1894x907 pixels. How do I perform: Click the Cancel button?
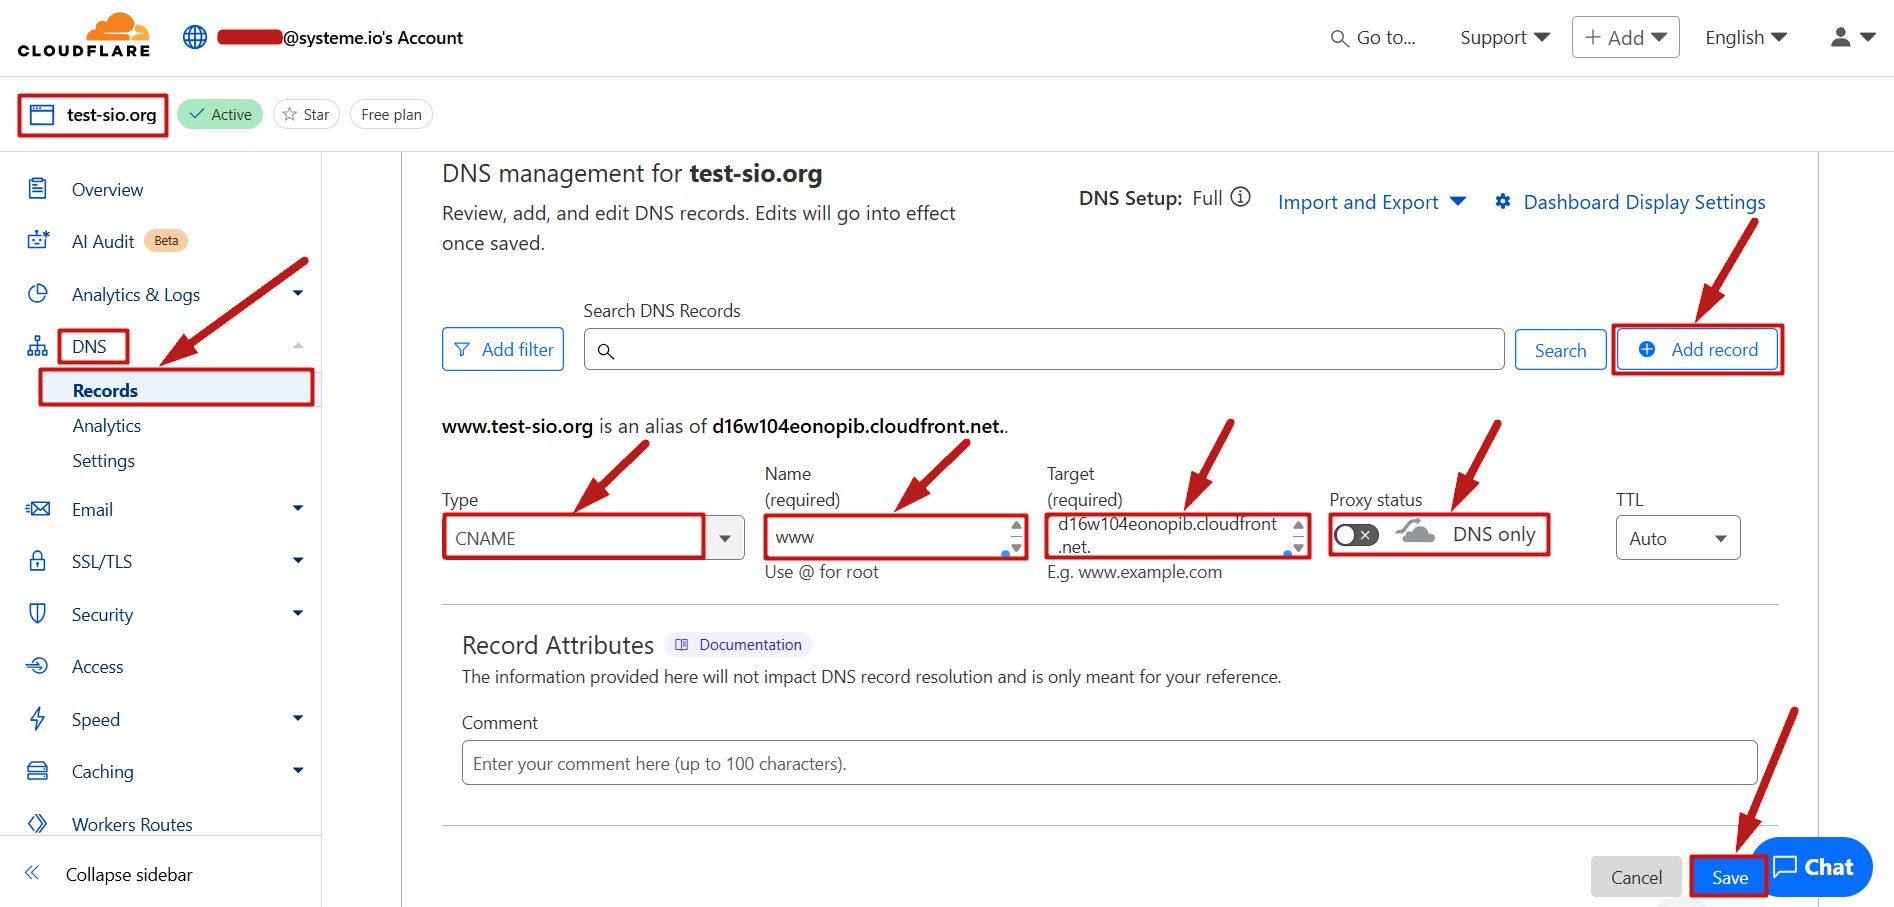coord(1636,877)
